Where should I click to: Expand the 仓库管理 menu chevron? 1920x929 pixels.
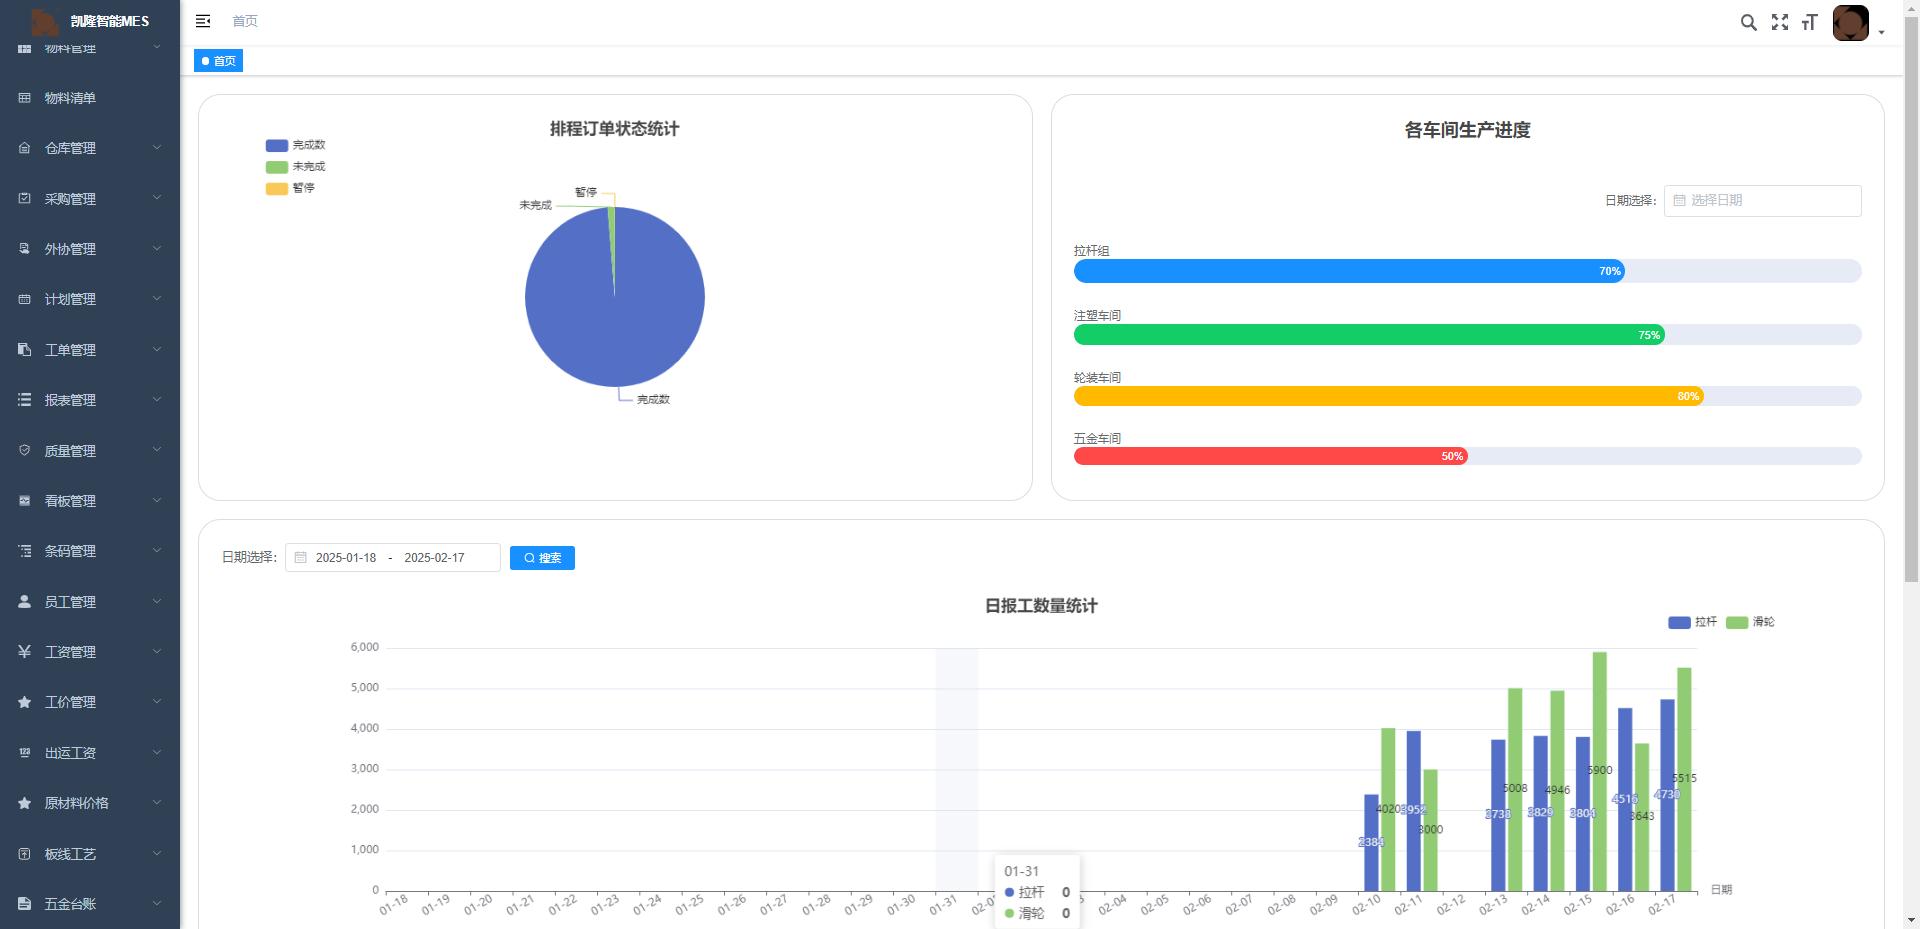click(157, 148)
